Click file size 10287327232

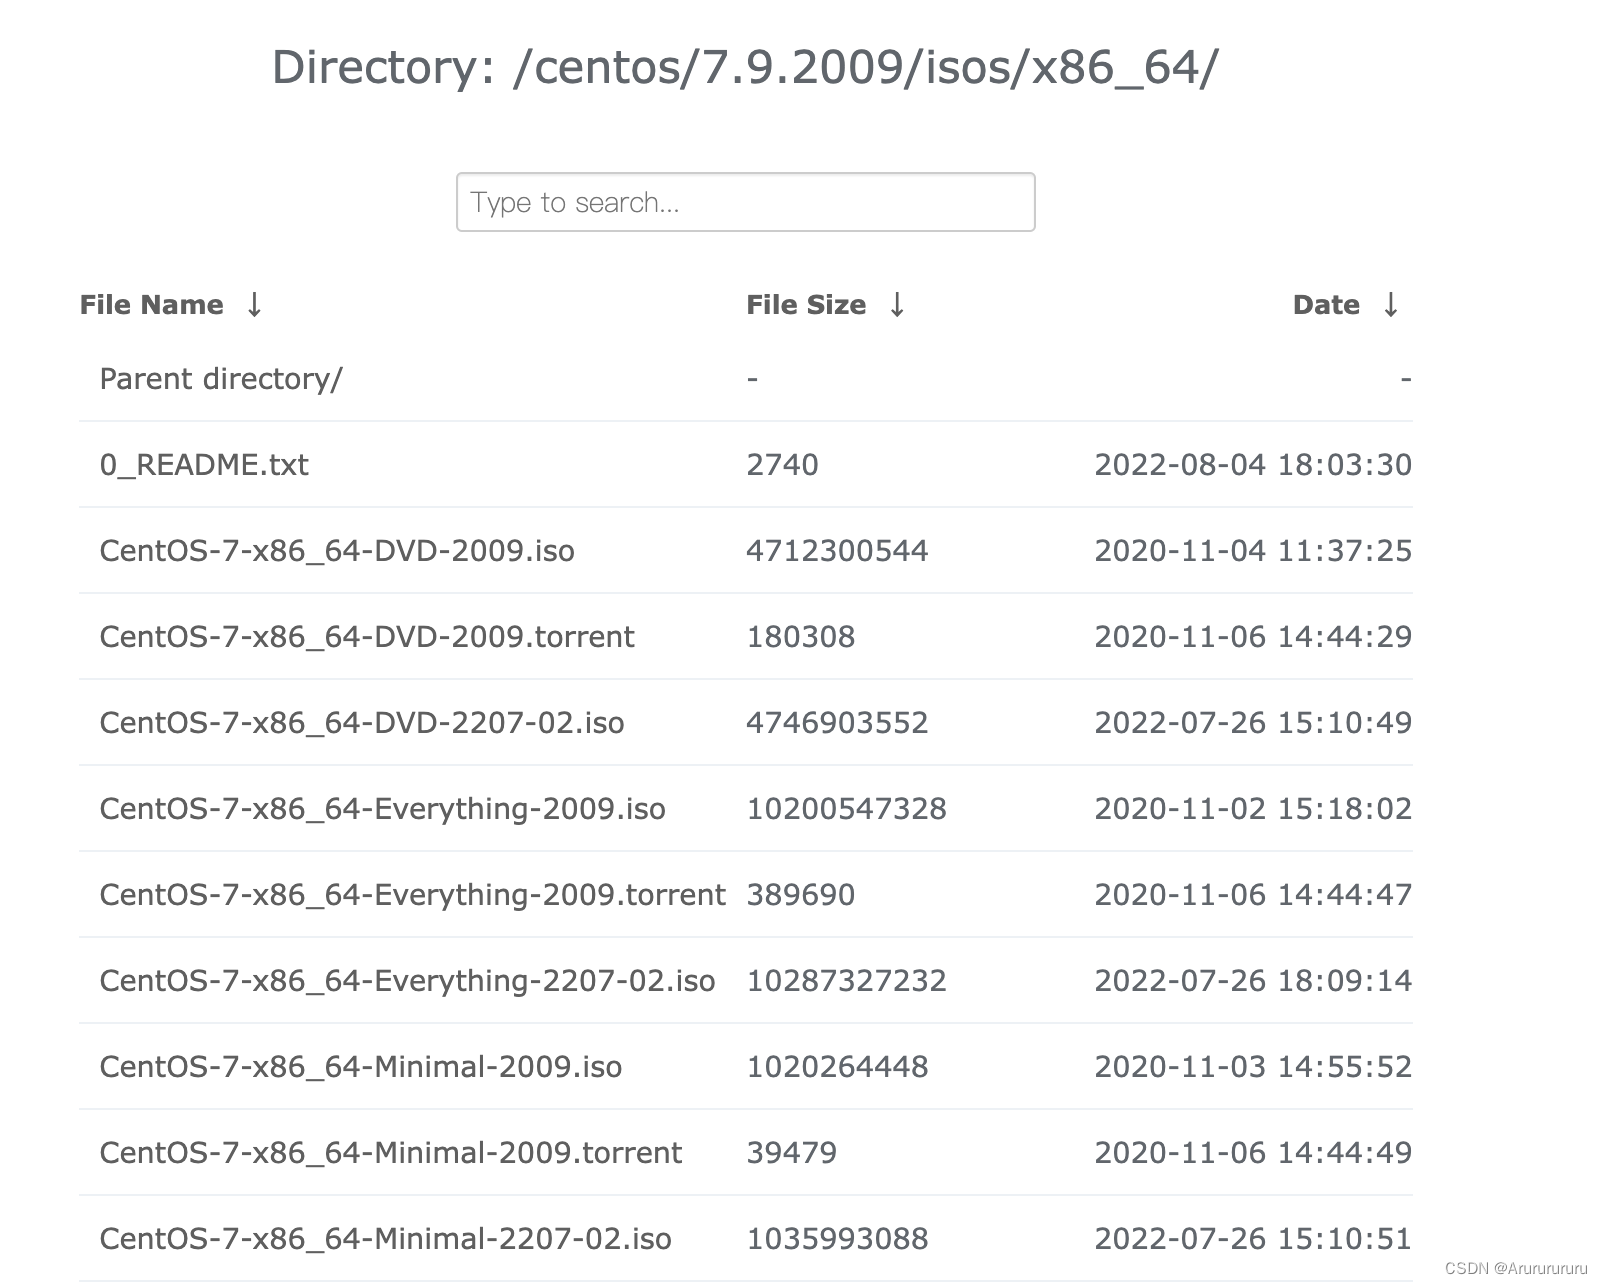[x=846, y=981]
